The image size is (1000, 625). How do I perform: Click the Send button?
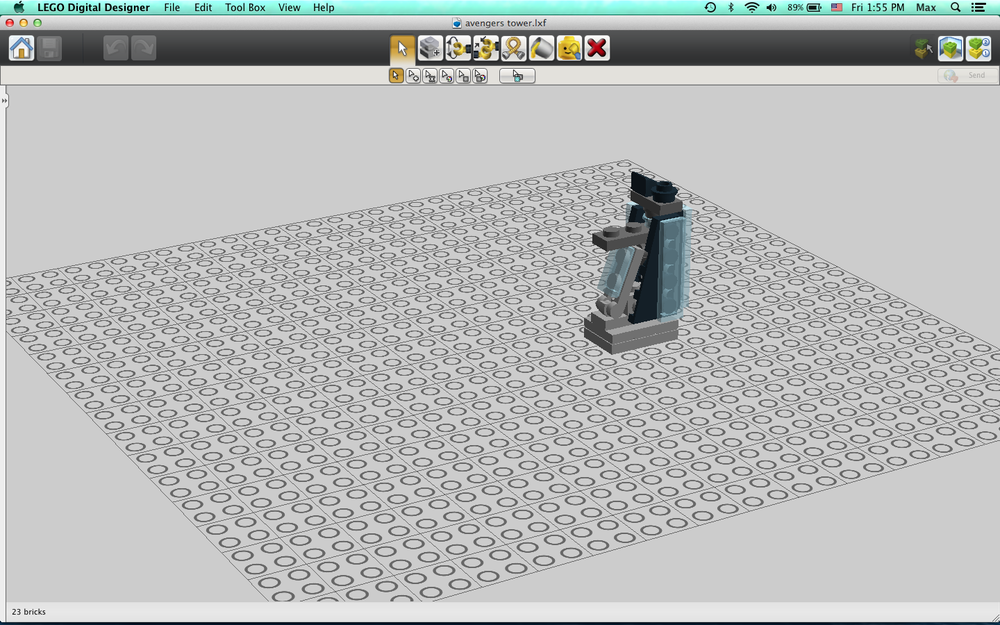[x=967, y=76]
